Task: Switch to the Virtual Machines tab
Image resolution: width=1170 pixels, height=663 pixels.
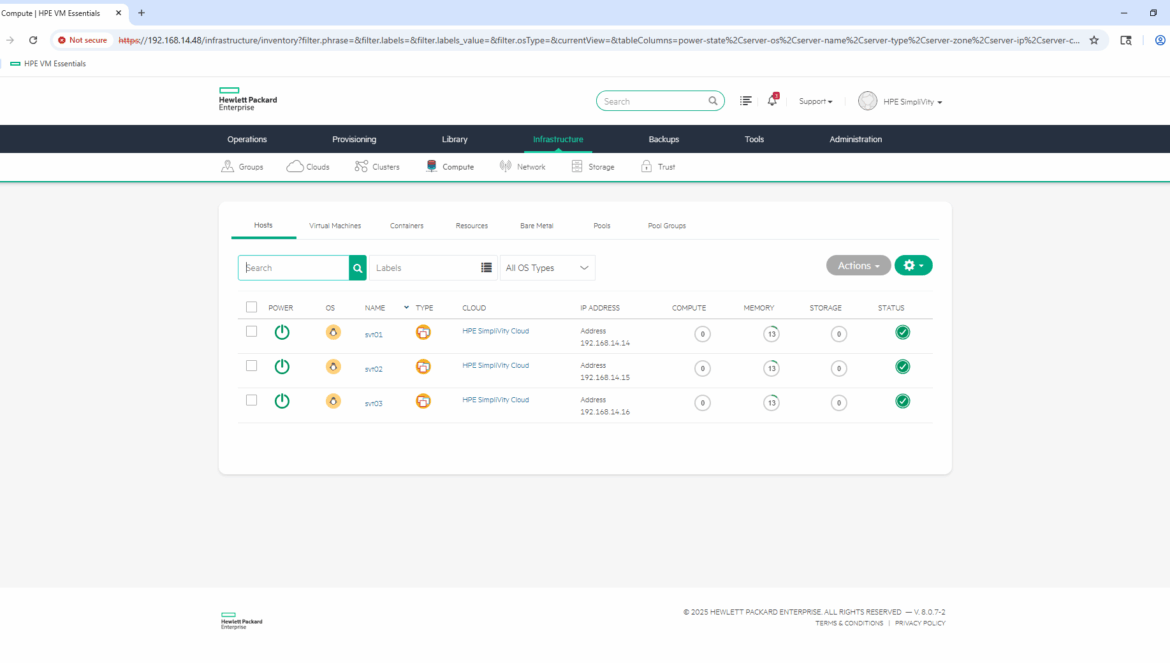Action: pyautogui.click(x=335, y=226)
